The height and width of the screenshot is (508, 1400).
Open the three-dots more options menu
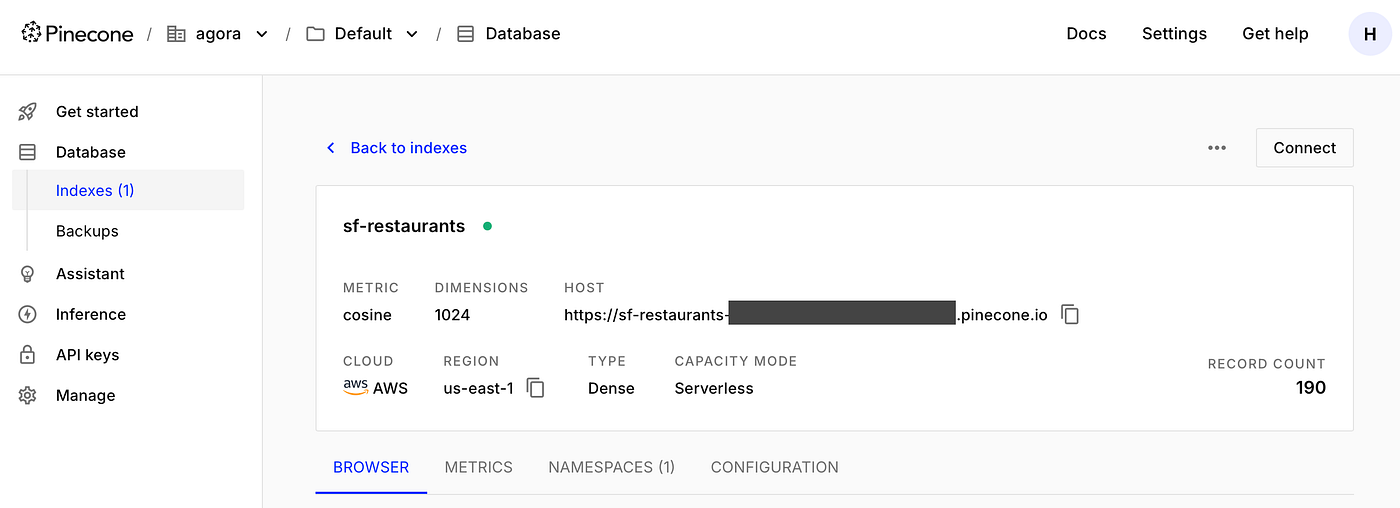1217,148
